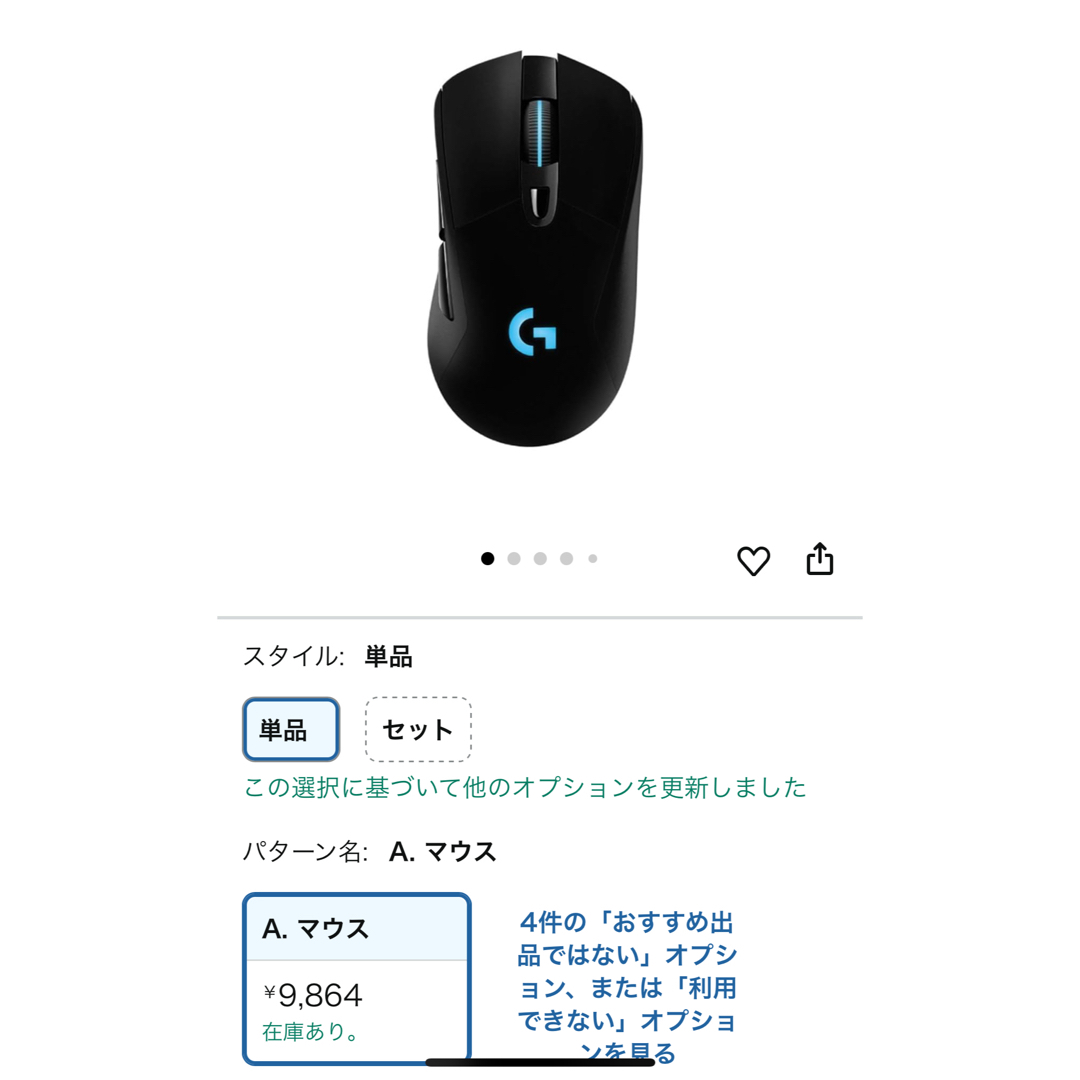Tap the green オプションを更新しました message

pyautogui.click(x=525, y=787)
